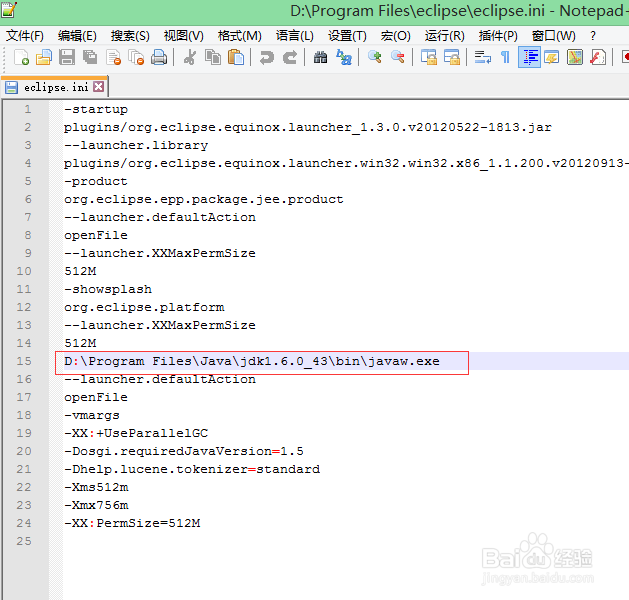
Task: Click the org.eclipse.platform line
Action: pos(144,307)
